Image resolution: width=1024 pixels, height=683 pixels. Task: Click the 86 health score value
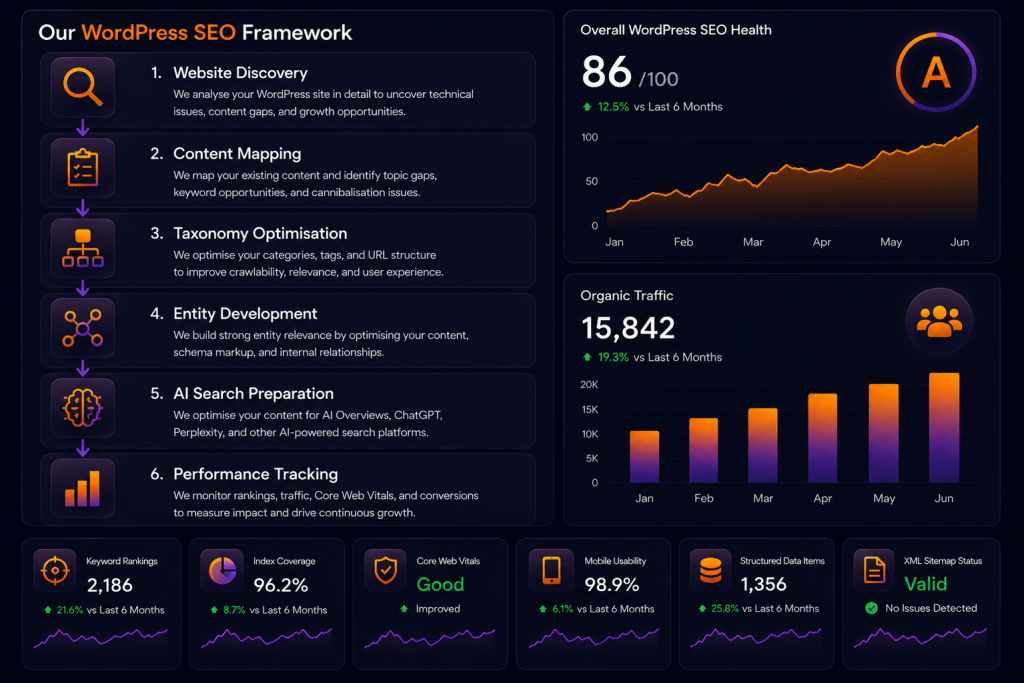607,71
